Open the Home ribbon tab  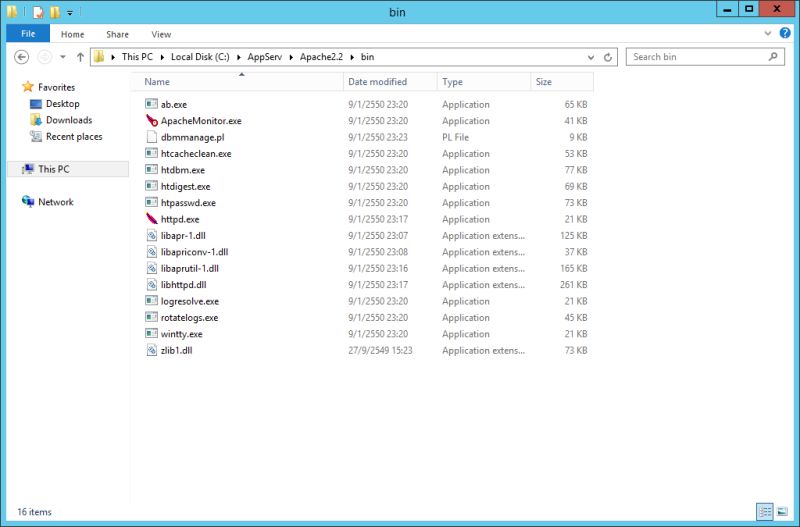[x=72, y=34]
